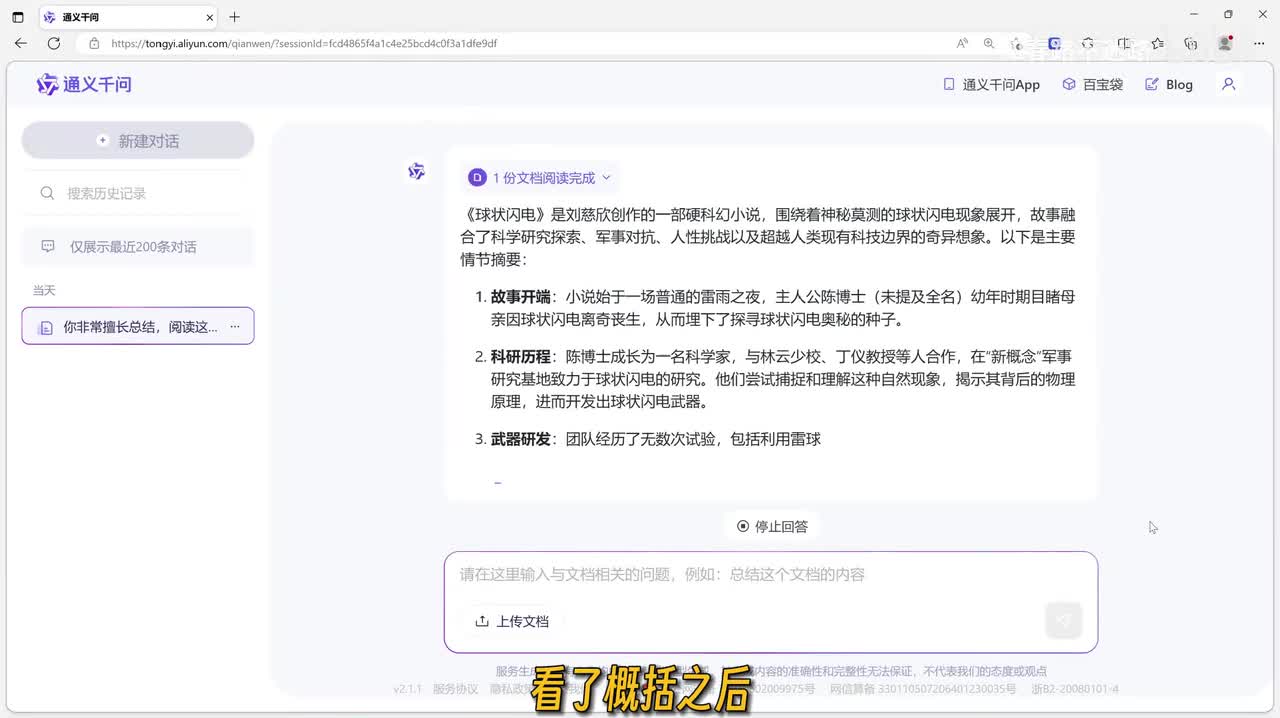This screenshot has width=1280, height=718.
Task: Click the browser zoom magnifier icon
Action: pos(989,43)
